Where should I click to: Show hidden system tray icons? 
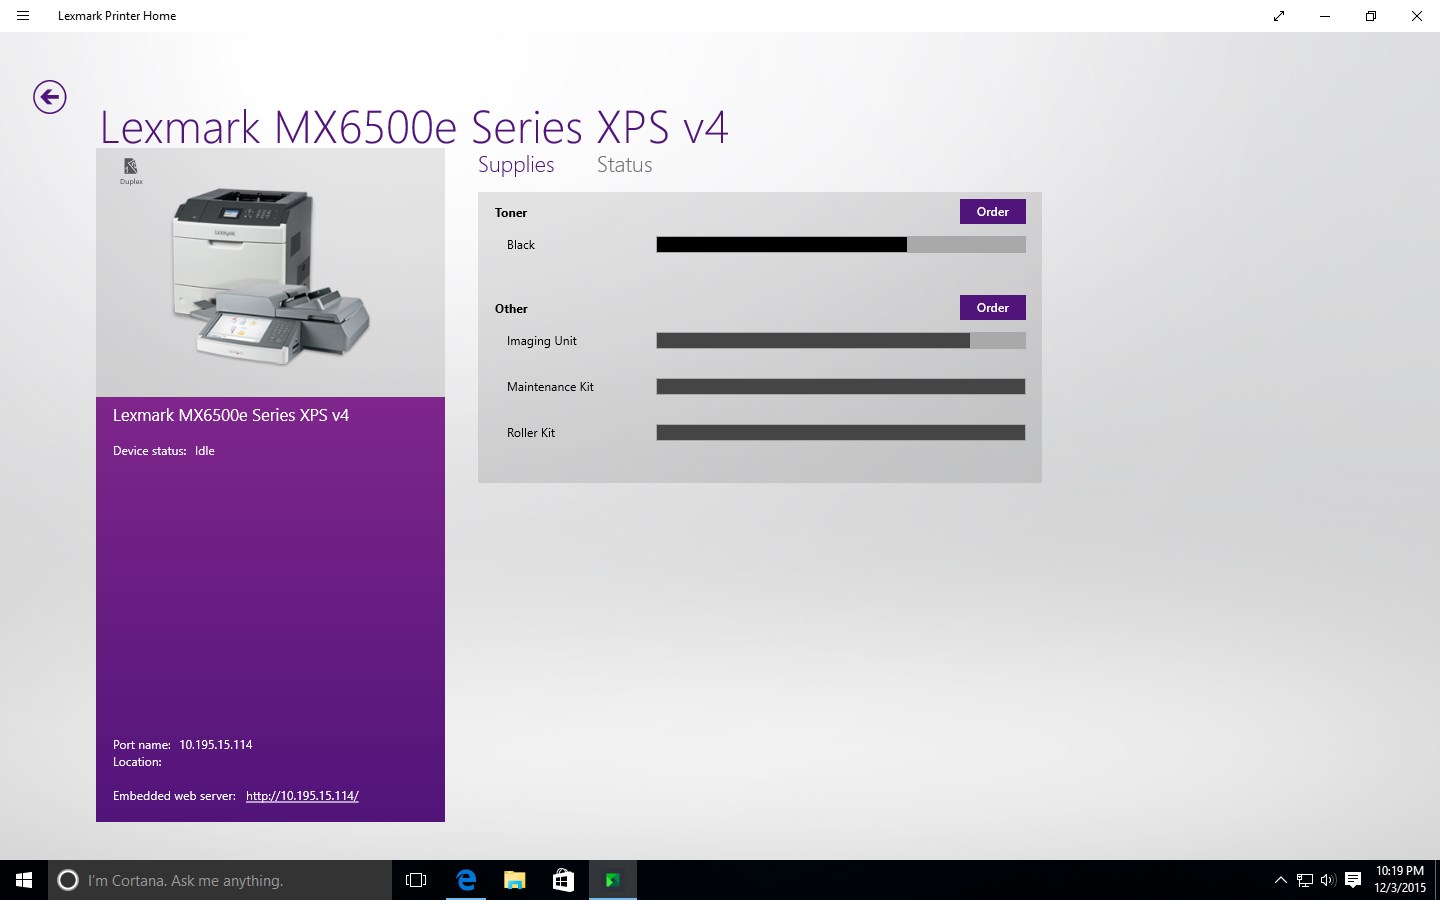(x=1280, y=880)
